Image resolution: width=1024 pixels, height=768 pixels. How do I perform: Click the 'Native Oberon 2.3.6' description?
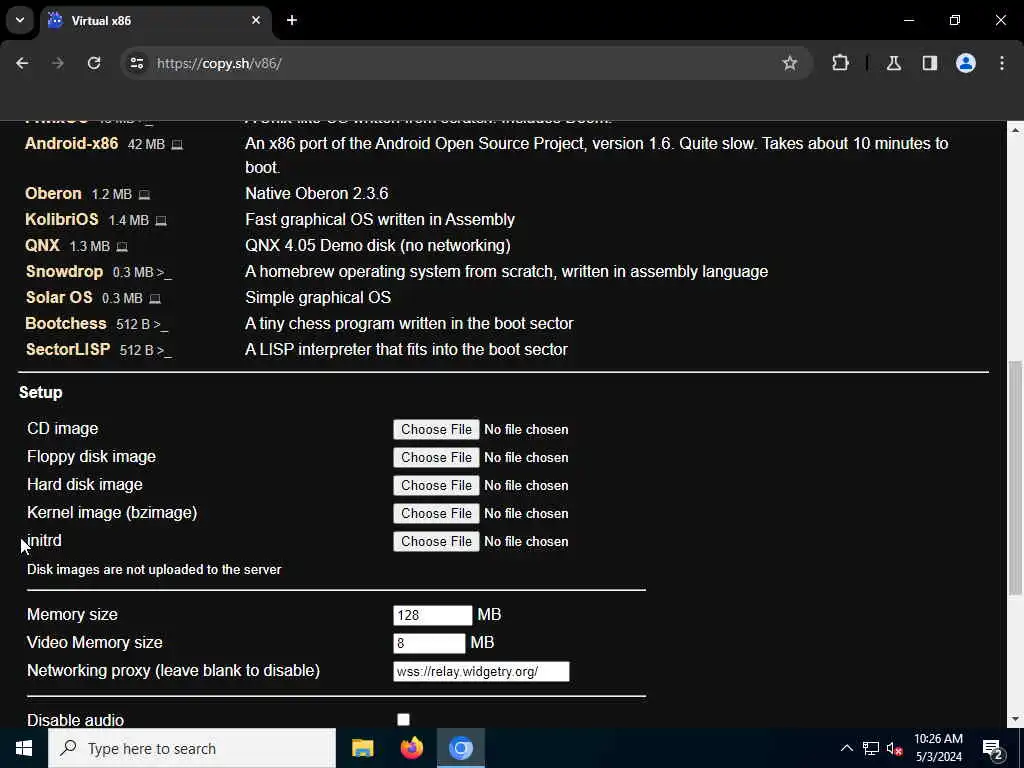pyautogui.click(x=317, y=193)
